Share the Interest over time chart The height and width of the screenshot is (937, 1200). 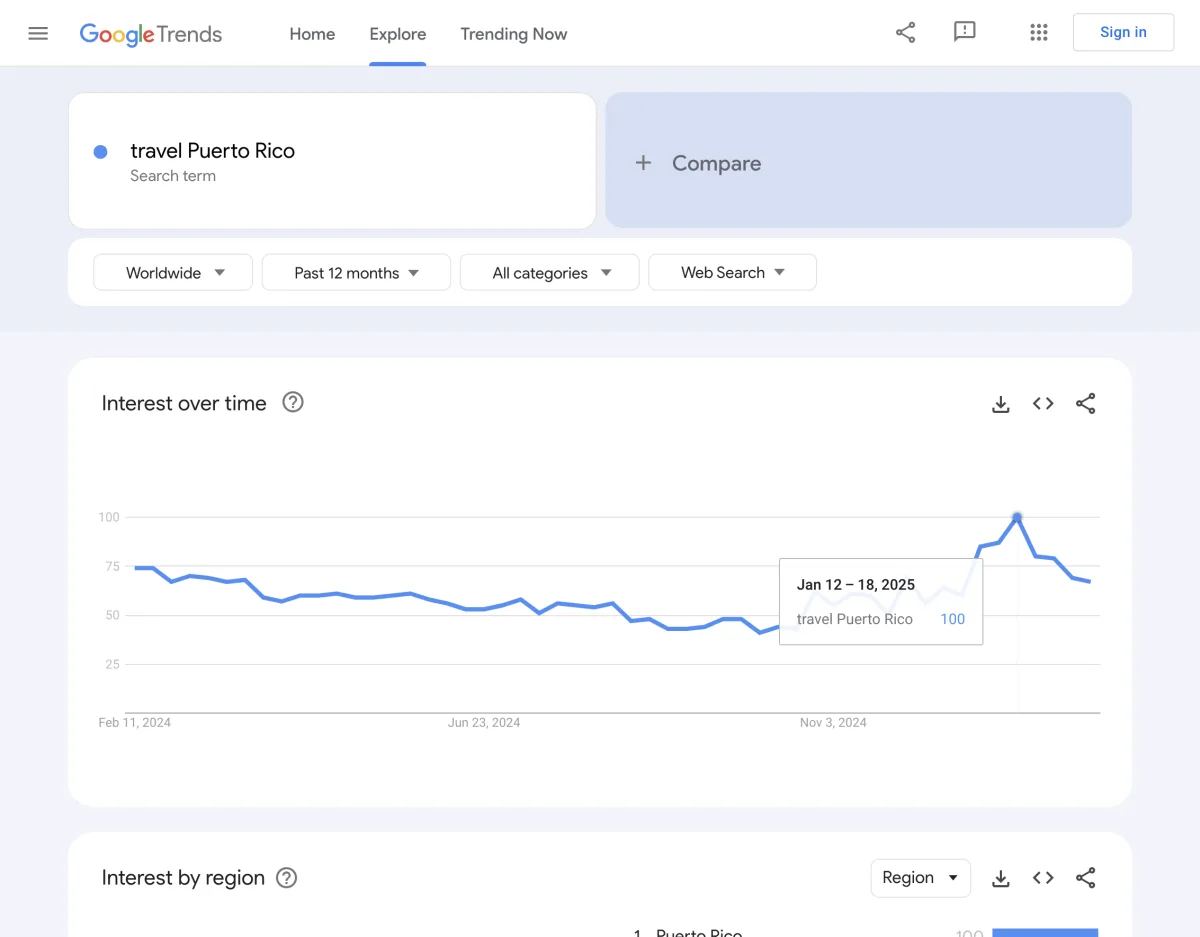1086,404
